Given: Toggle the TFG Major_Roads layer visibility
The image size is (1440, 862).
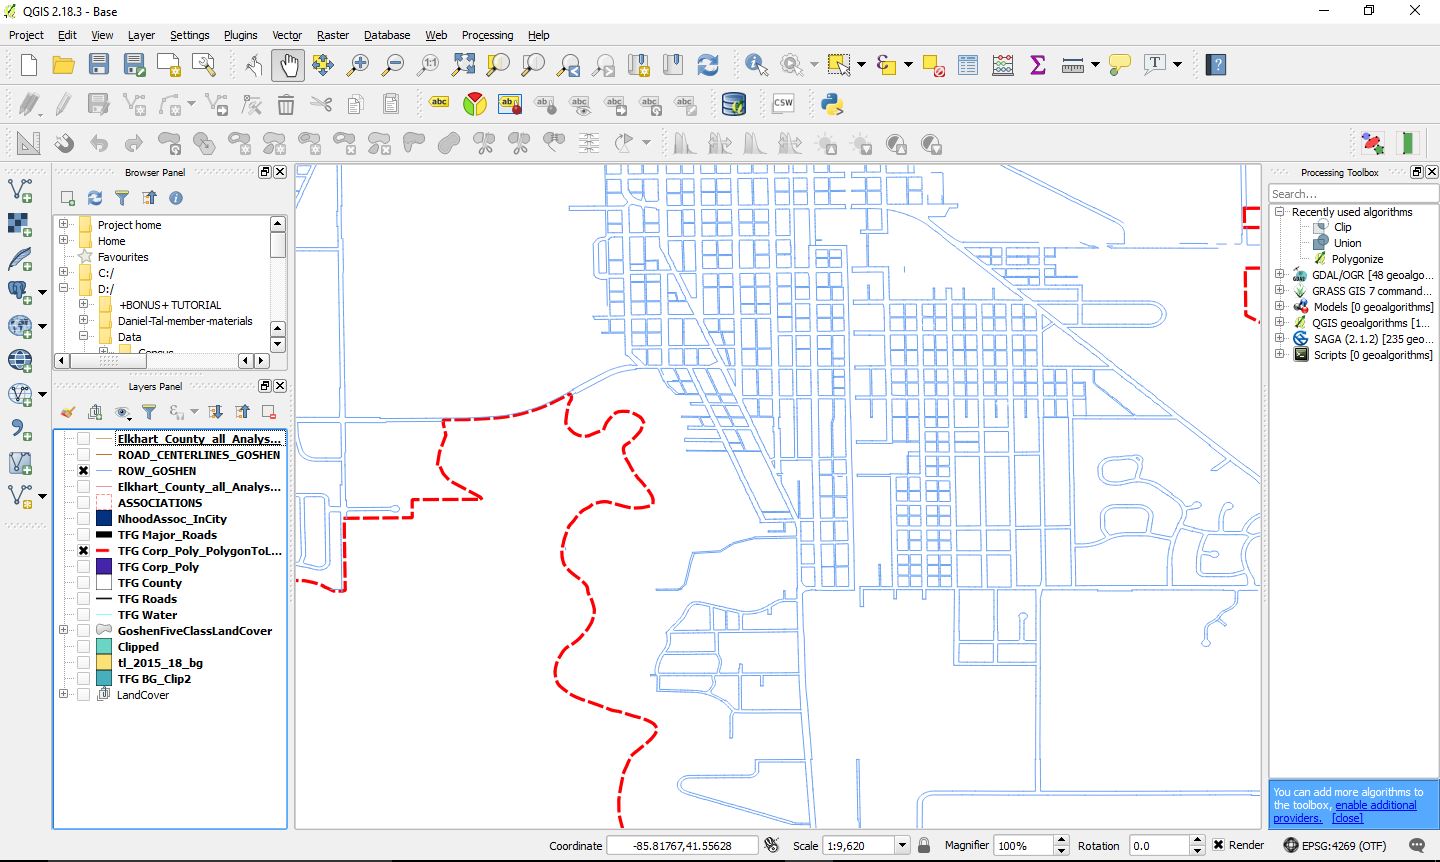Looking at the screenshot, I should tap(83, 535).
